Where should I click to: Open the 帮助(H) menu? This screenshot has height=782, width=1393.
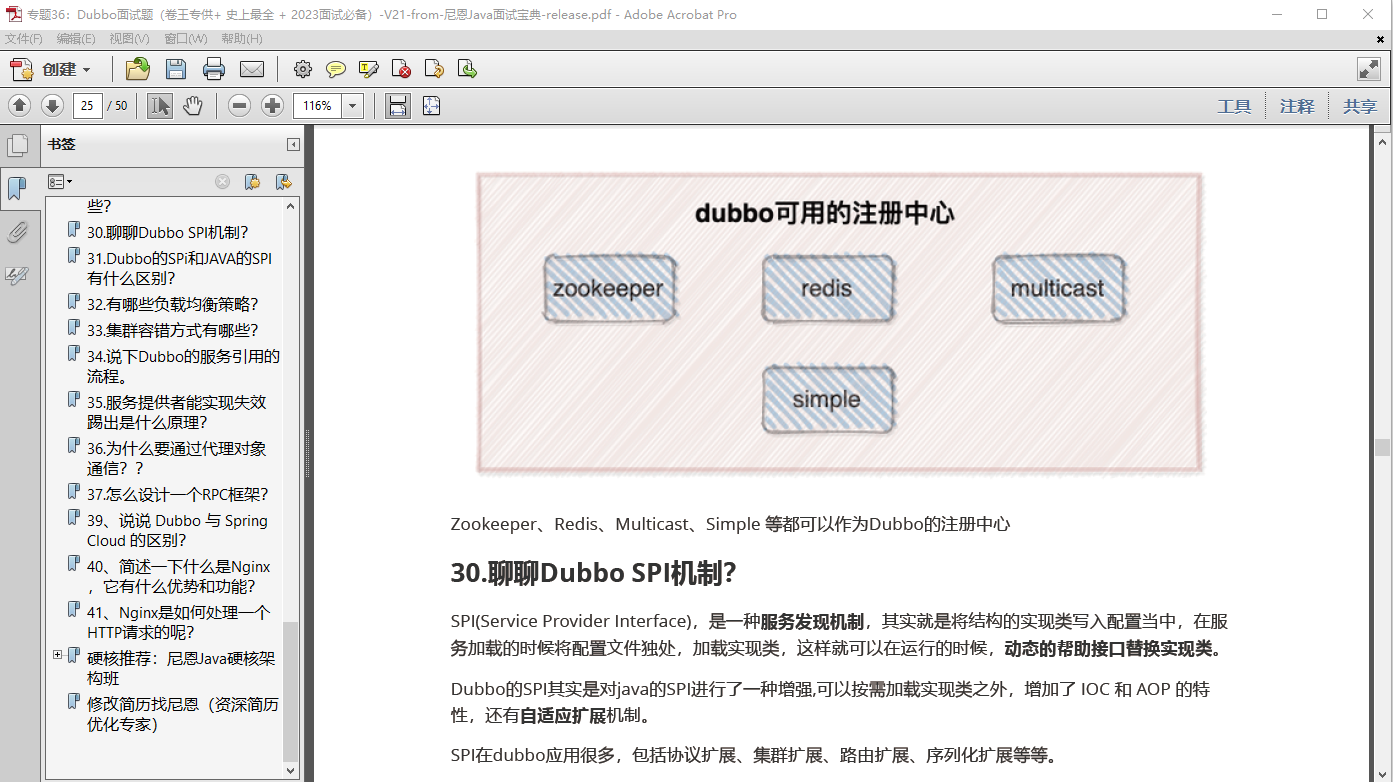pos(242,38)
